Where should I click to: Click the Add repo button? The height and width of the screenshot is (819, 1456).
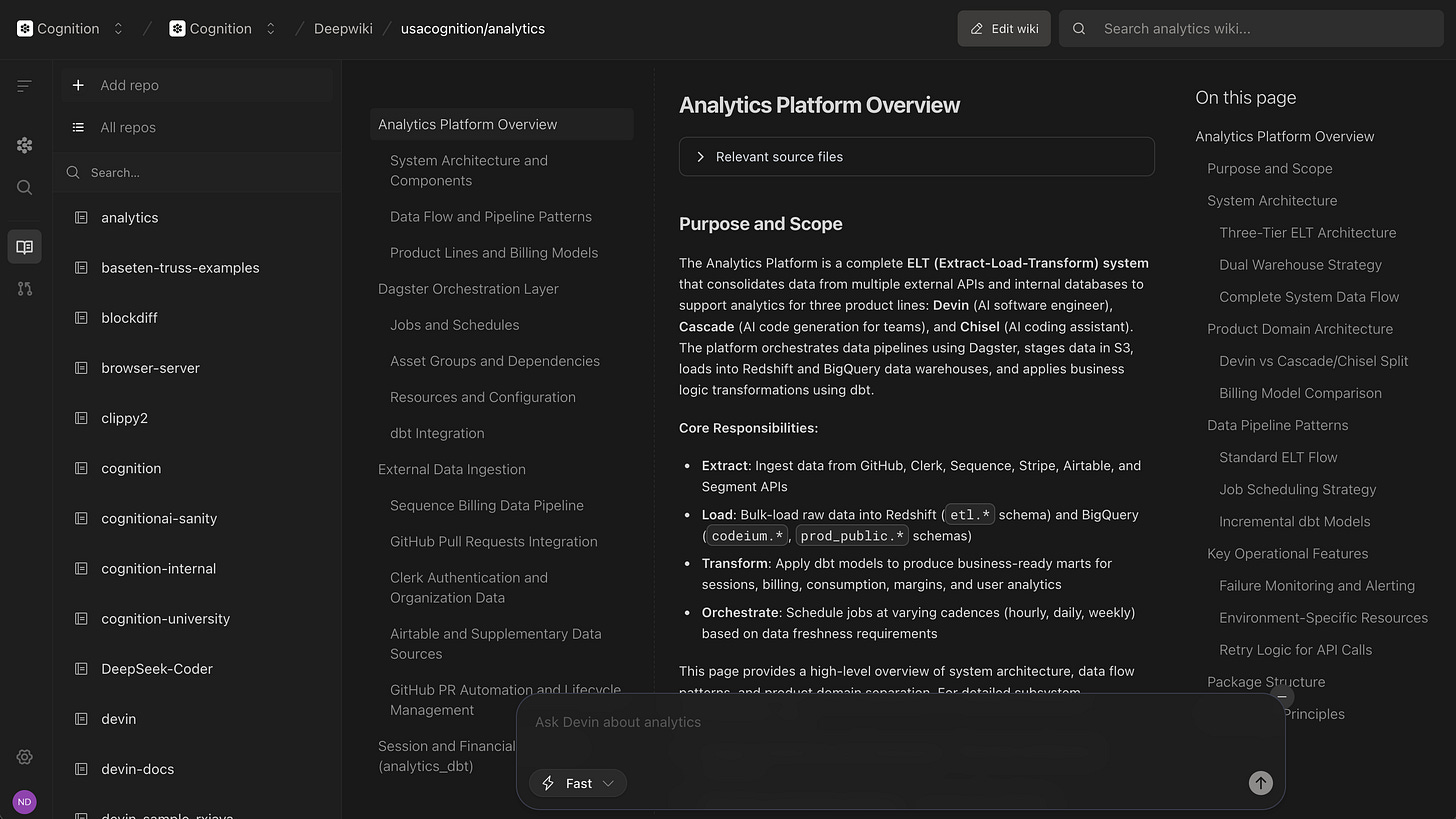point(197,85)
